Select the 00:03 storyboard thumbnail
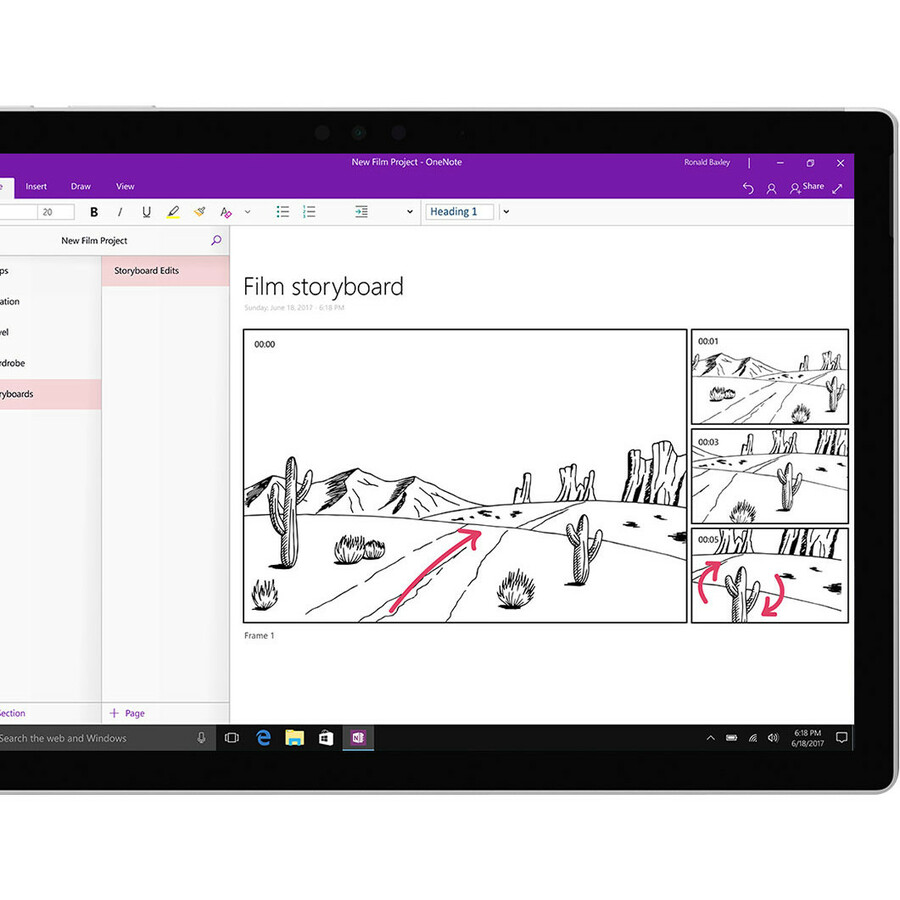This screenshot has height=900, width=900. pyautogui.click(x=769, y=476)
